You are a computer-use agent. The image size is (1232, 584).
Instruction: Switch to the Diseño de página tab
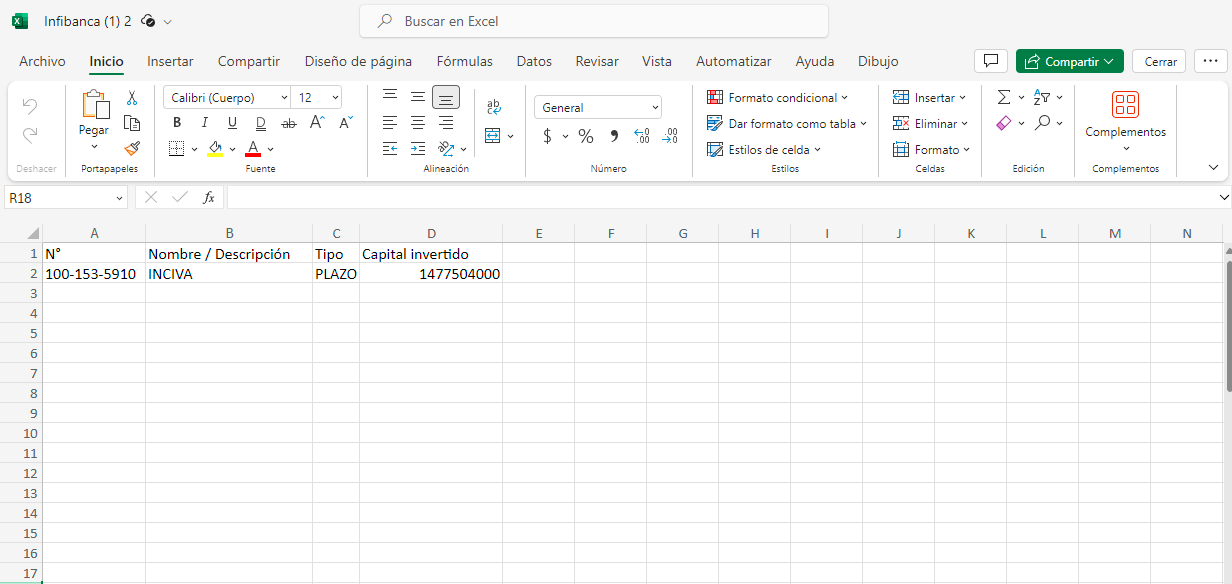coord(358,61)
